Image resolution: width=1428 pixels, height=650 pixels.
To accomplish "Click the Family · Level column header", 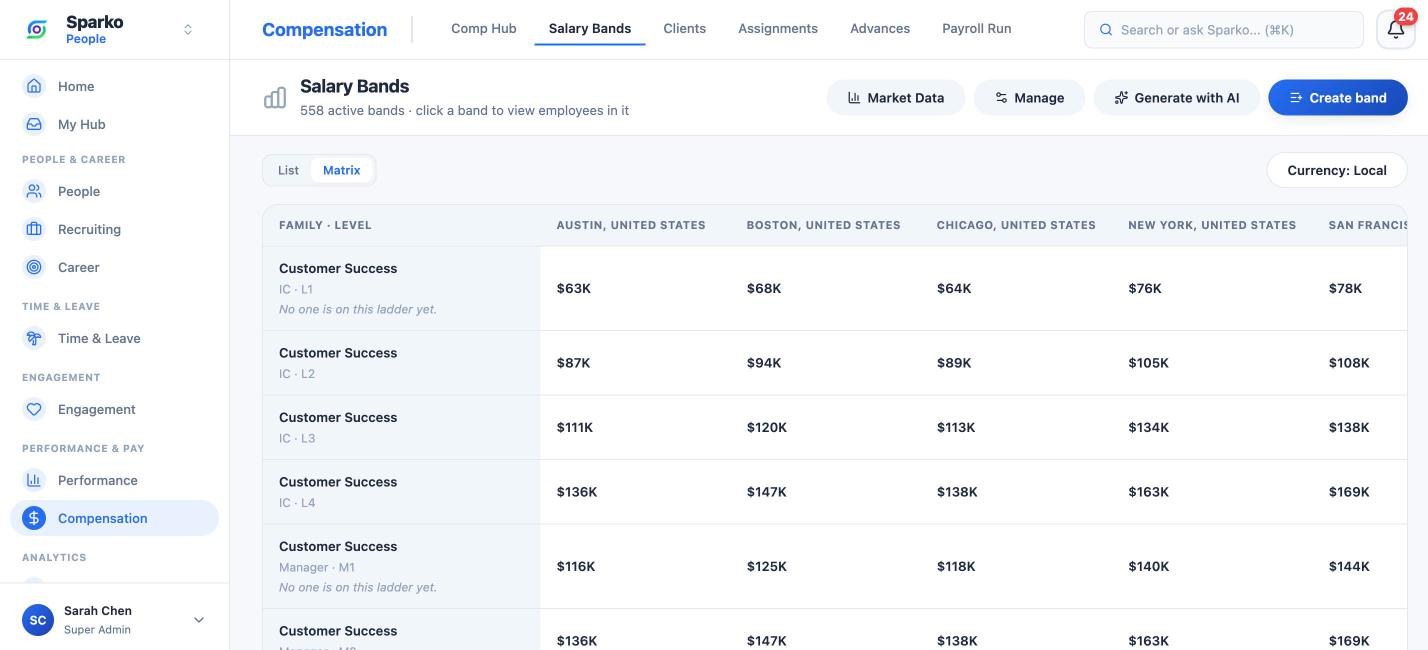I will (325, 225).
